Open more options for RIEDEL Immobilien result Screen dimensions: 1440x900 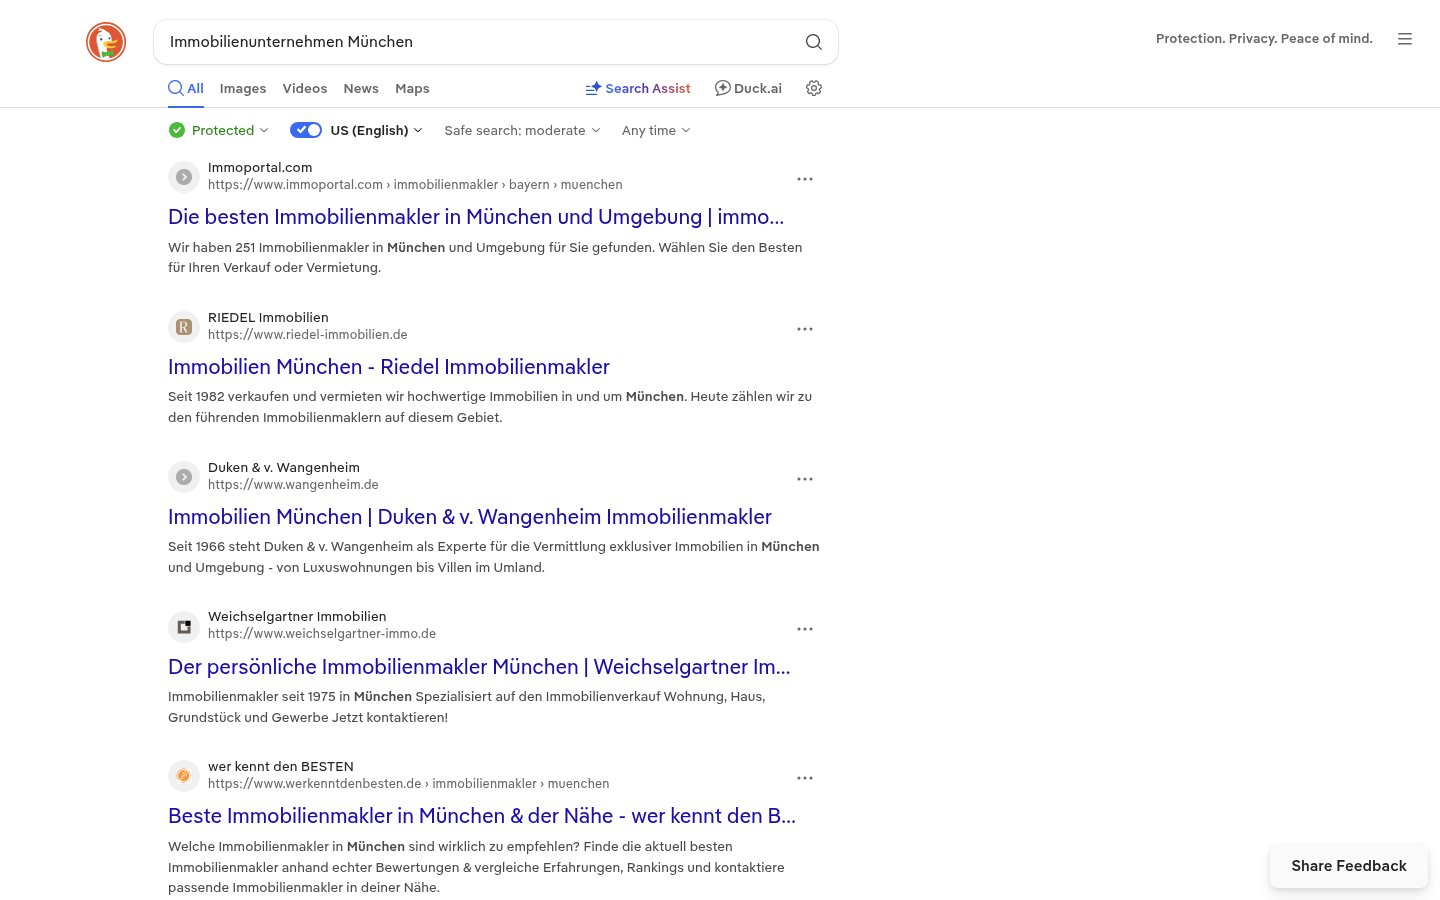pos(805,329)
